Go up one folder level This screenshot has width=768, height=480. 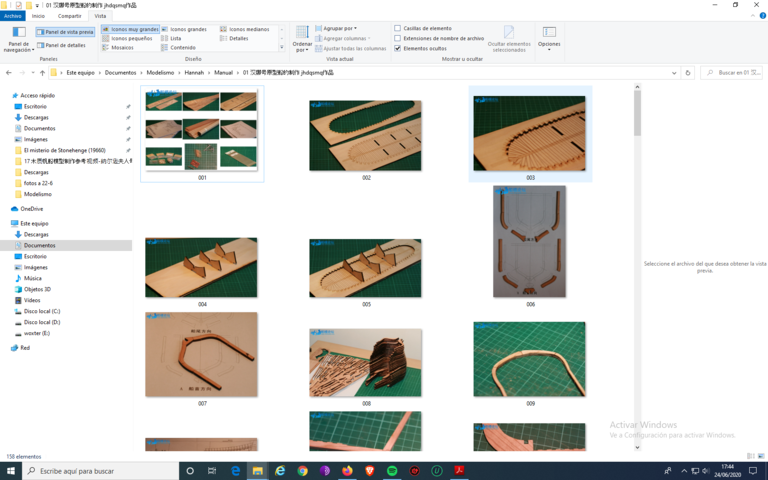[43, 72]
